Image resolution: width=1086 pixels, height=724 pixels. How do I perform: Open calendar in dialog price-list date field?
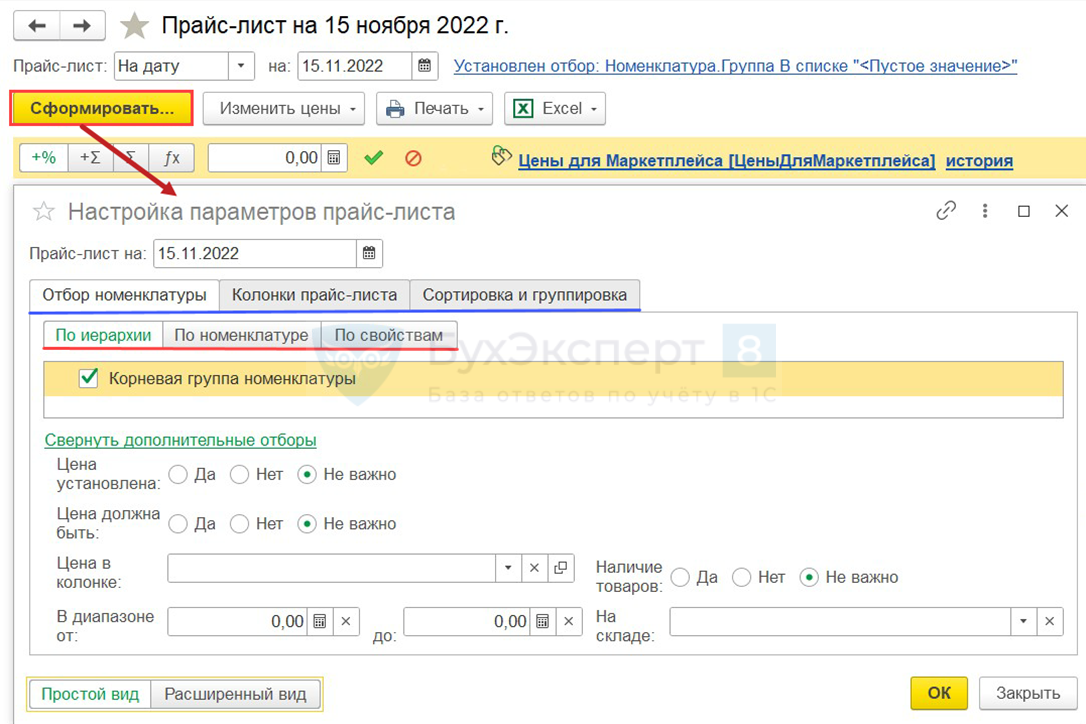pyautogui.click(x=369, y=253)
